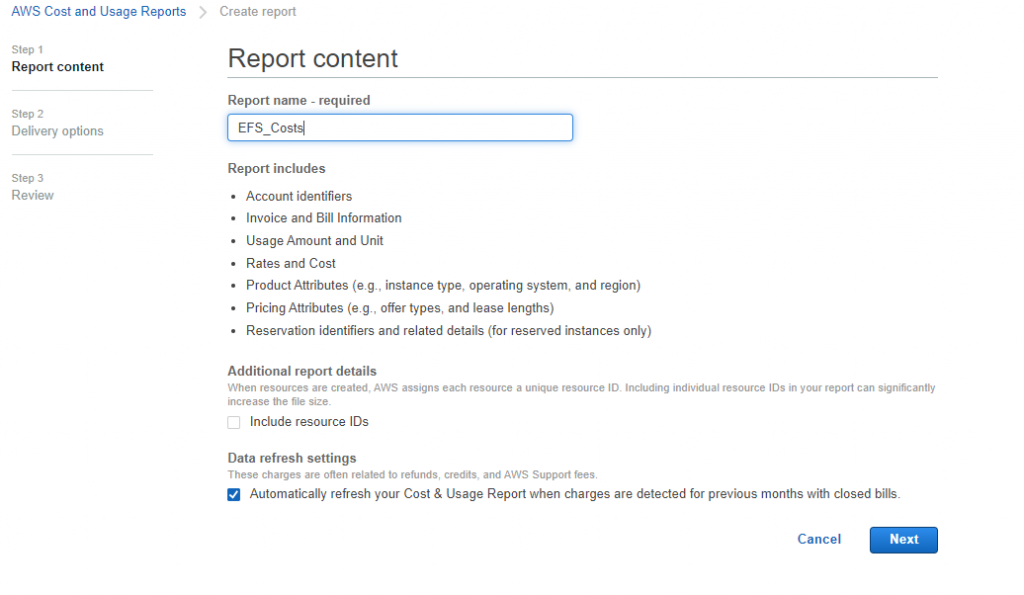This screenshot has height=595, width=1024.
Task: Open the AWS Cost and Usage Reports breadcrumb link
Action: point(98,11)
